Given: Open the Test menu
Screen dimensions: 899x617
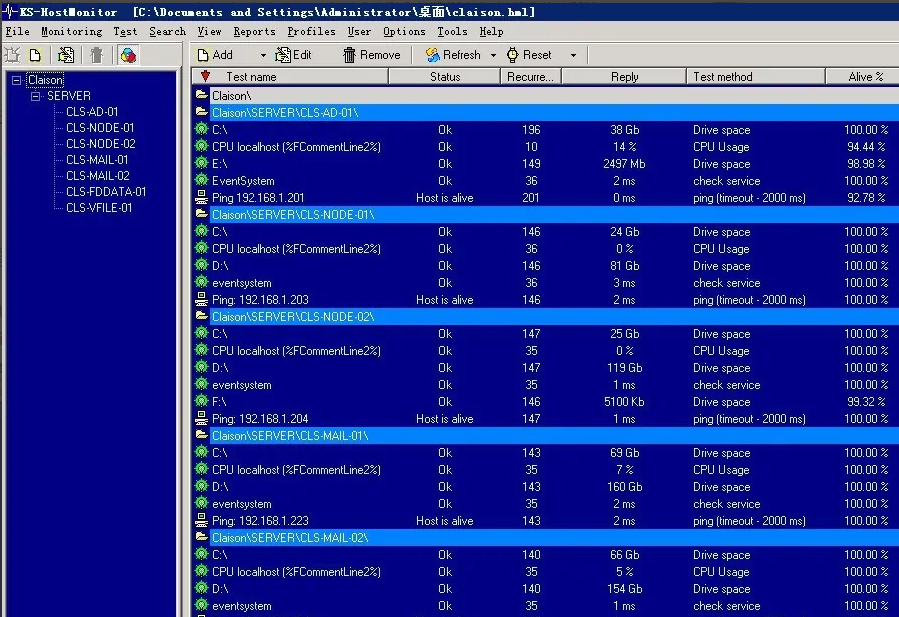Looking at the screenshot, I should (x=125, y=32).
